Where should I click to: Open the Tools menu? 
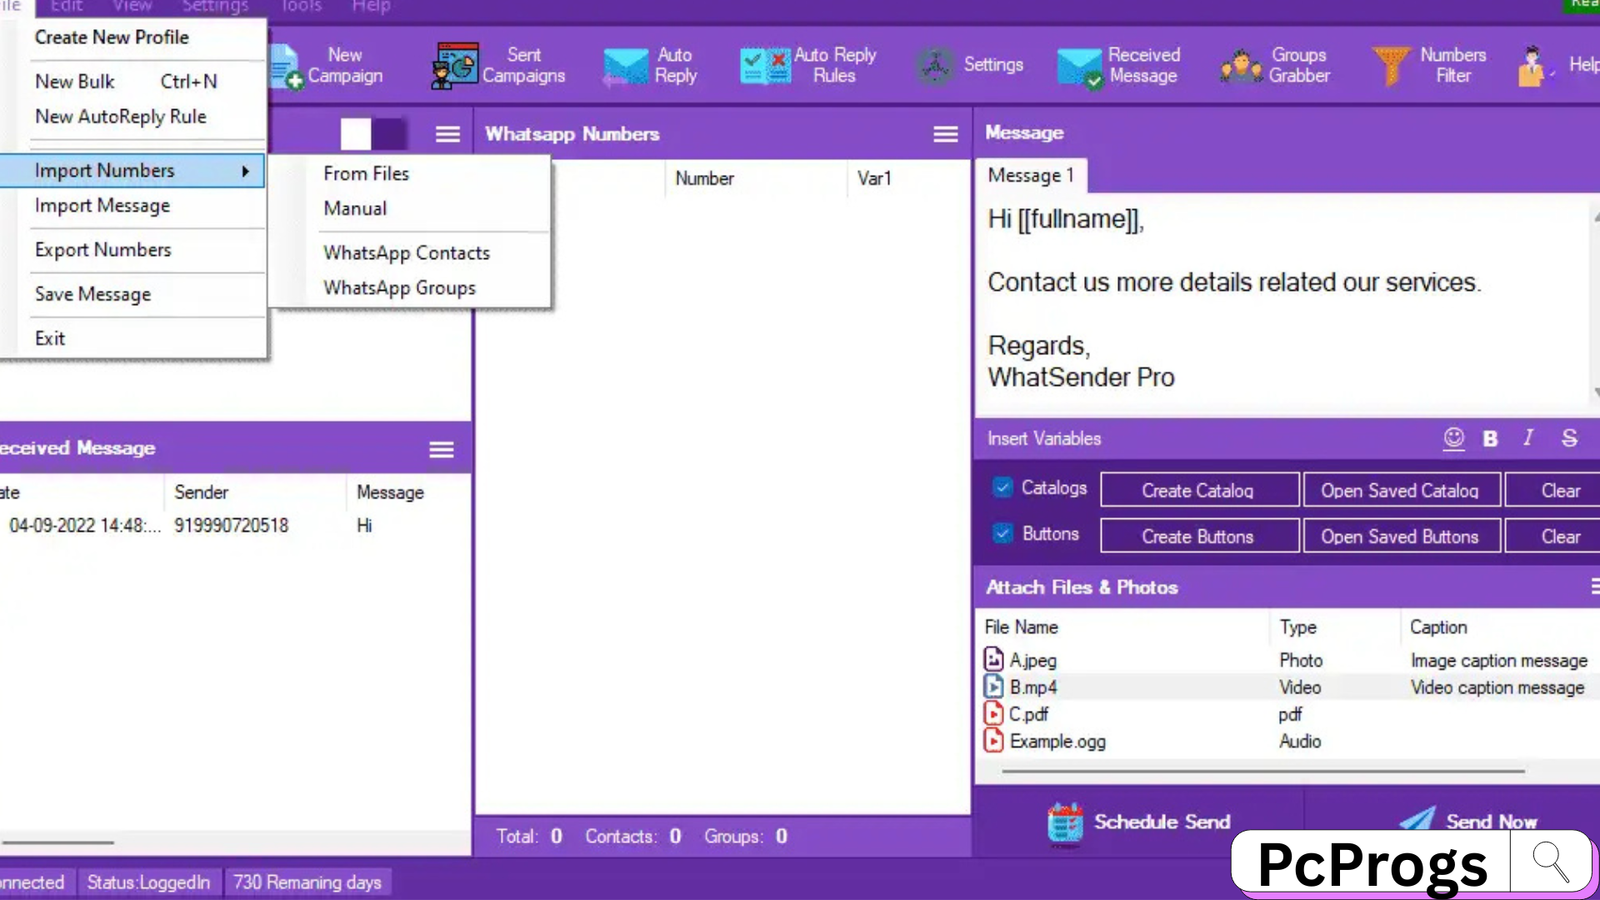(x=300, y=6)
